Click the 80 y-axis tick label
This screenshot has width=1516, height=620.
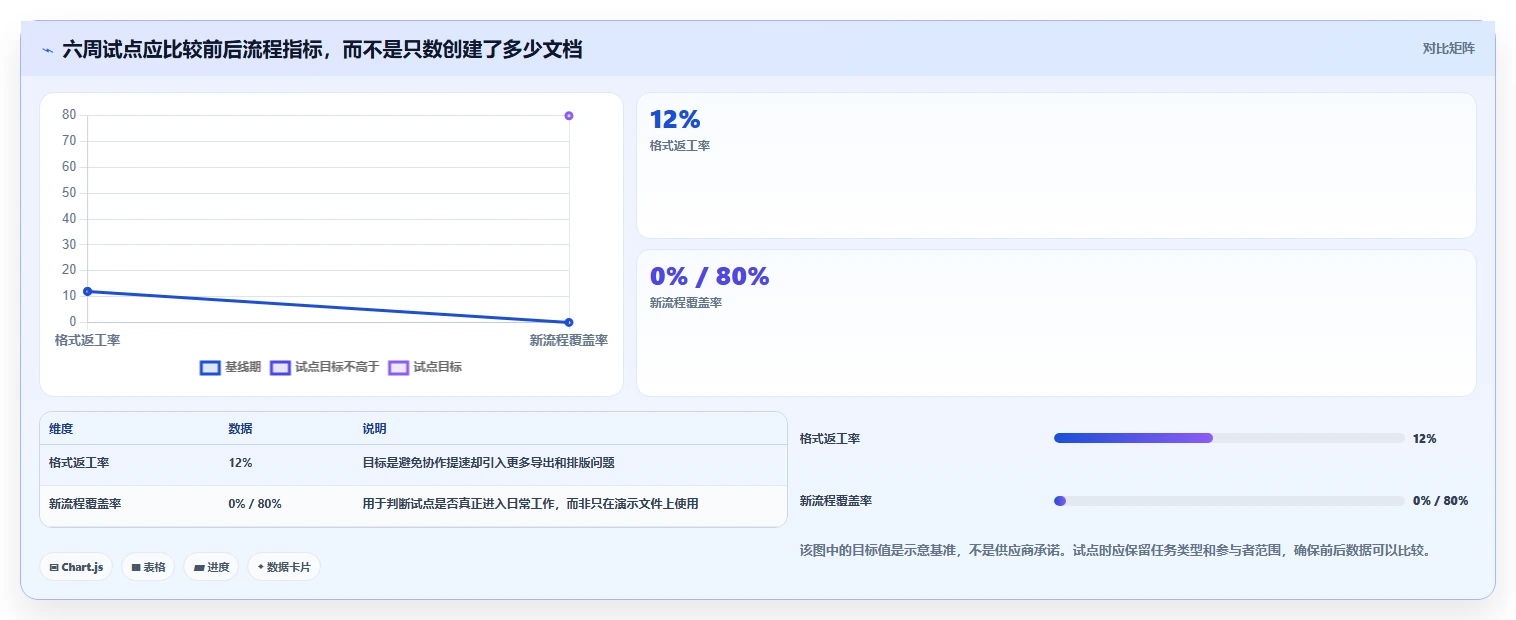pyautogui.click(x=69, y=115)
